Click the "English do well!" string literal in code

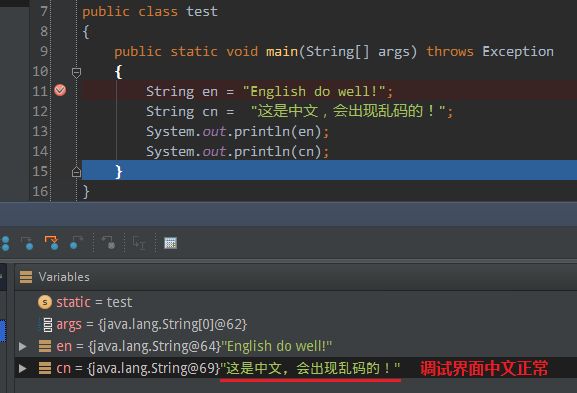pyautogui.click(x=314, y=91)
